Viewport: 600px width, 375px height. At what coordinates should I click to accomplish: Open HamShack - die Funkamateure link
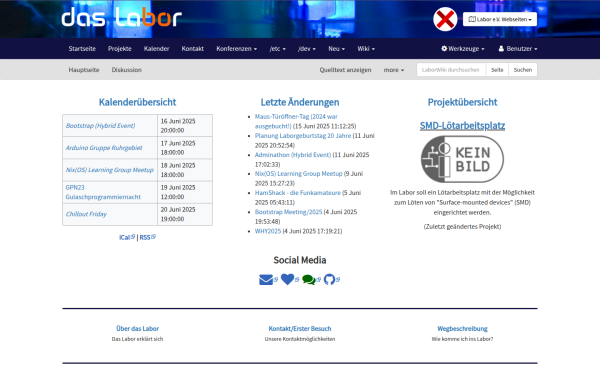point(298,192)
